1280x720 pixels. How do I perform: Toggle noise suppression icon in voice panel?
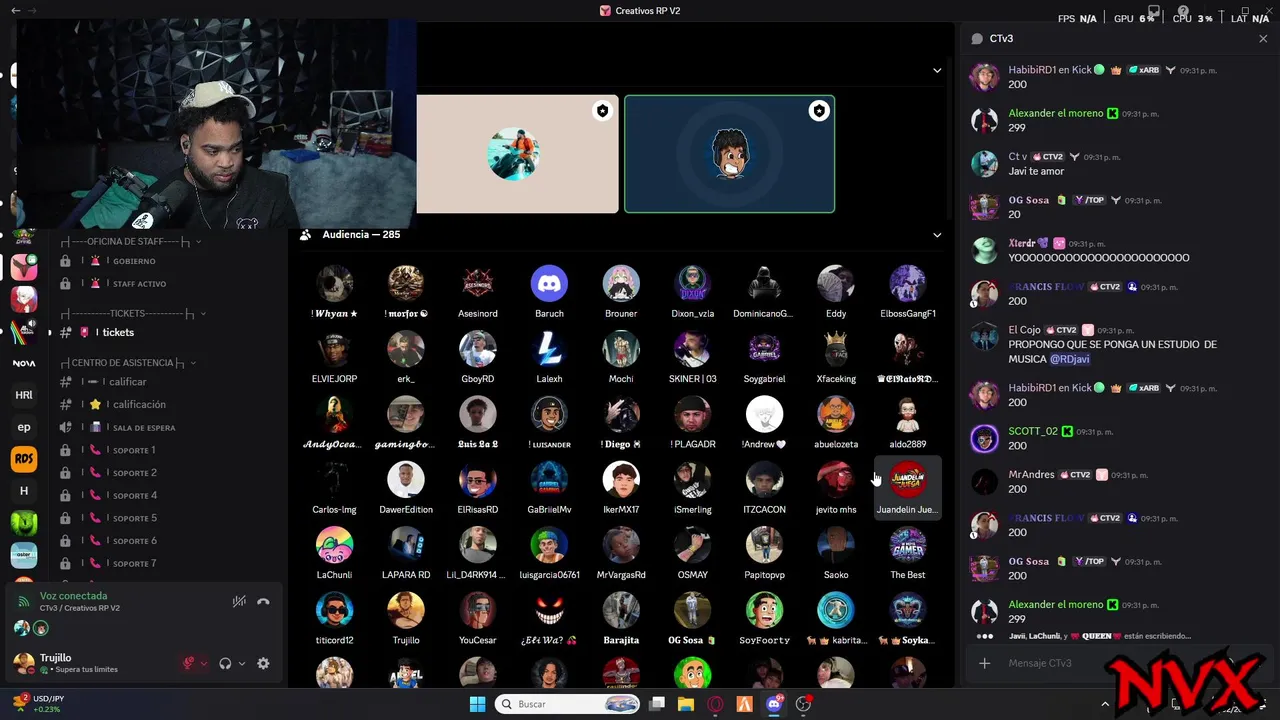pyautogui.click(x=239, y=602)
